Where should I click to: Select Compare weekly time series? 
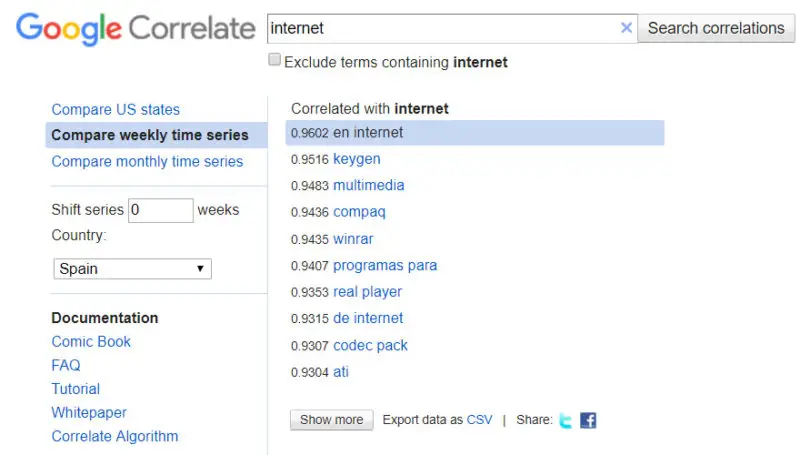point(150,135)
